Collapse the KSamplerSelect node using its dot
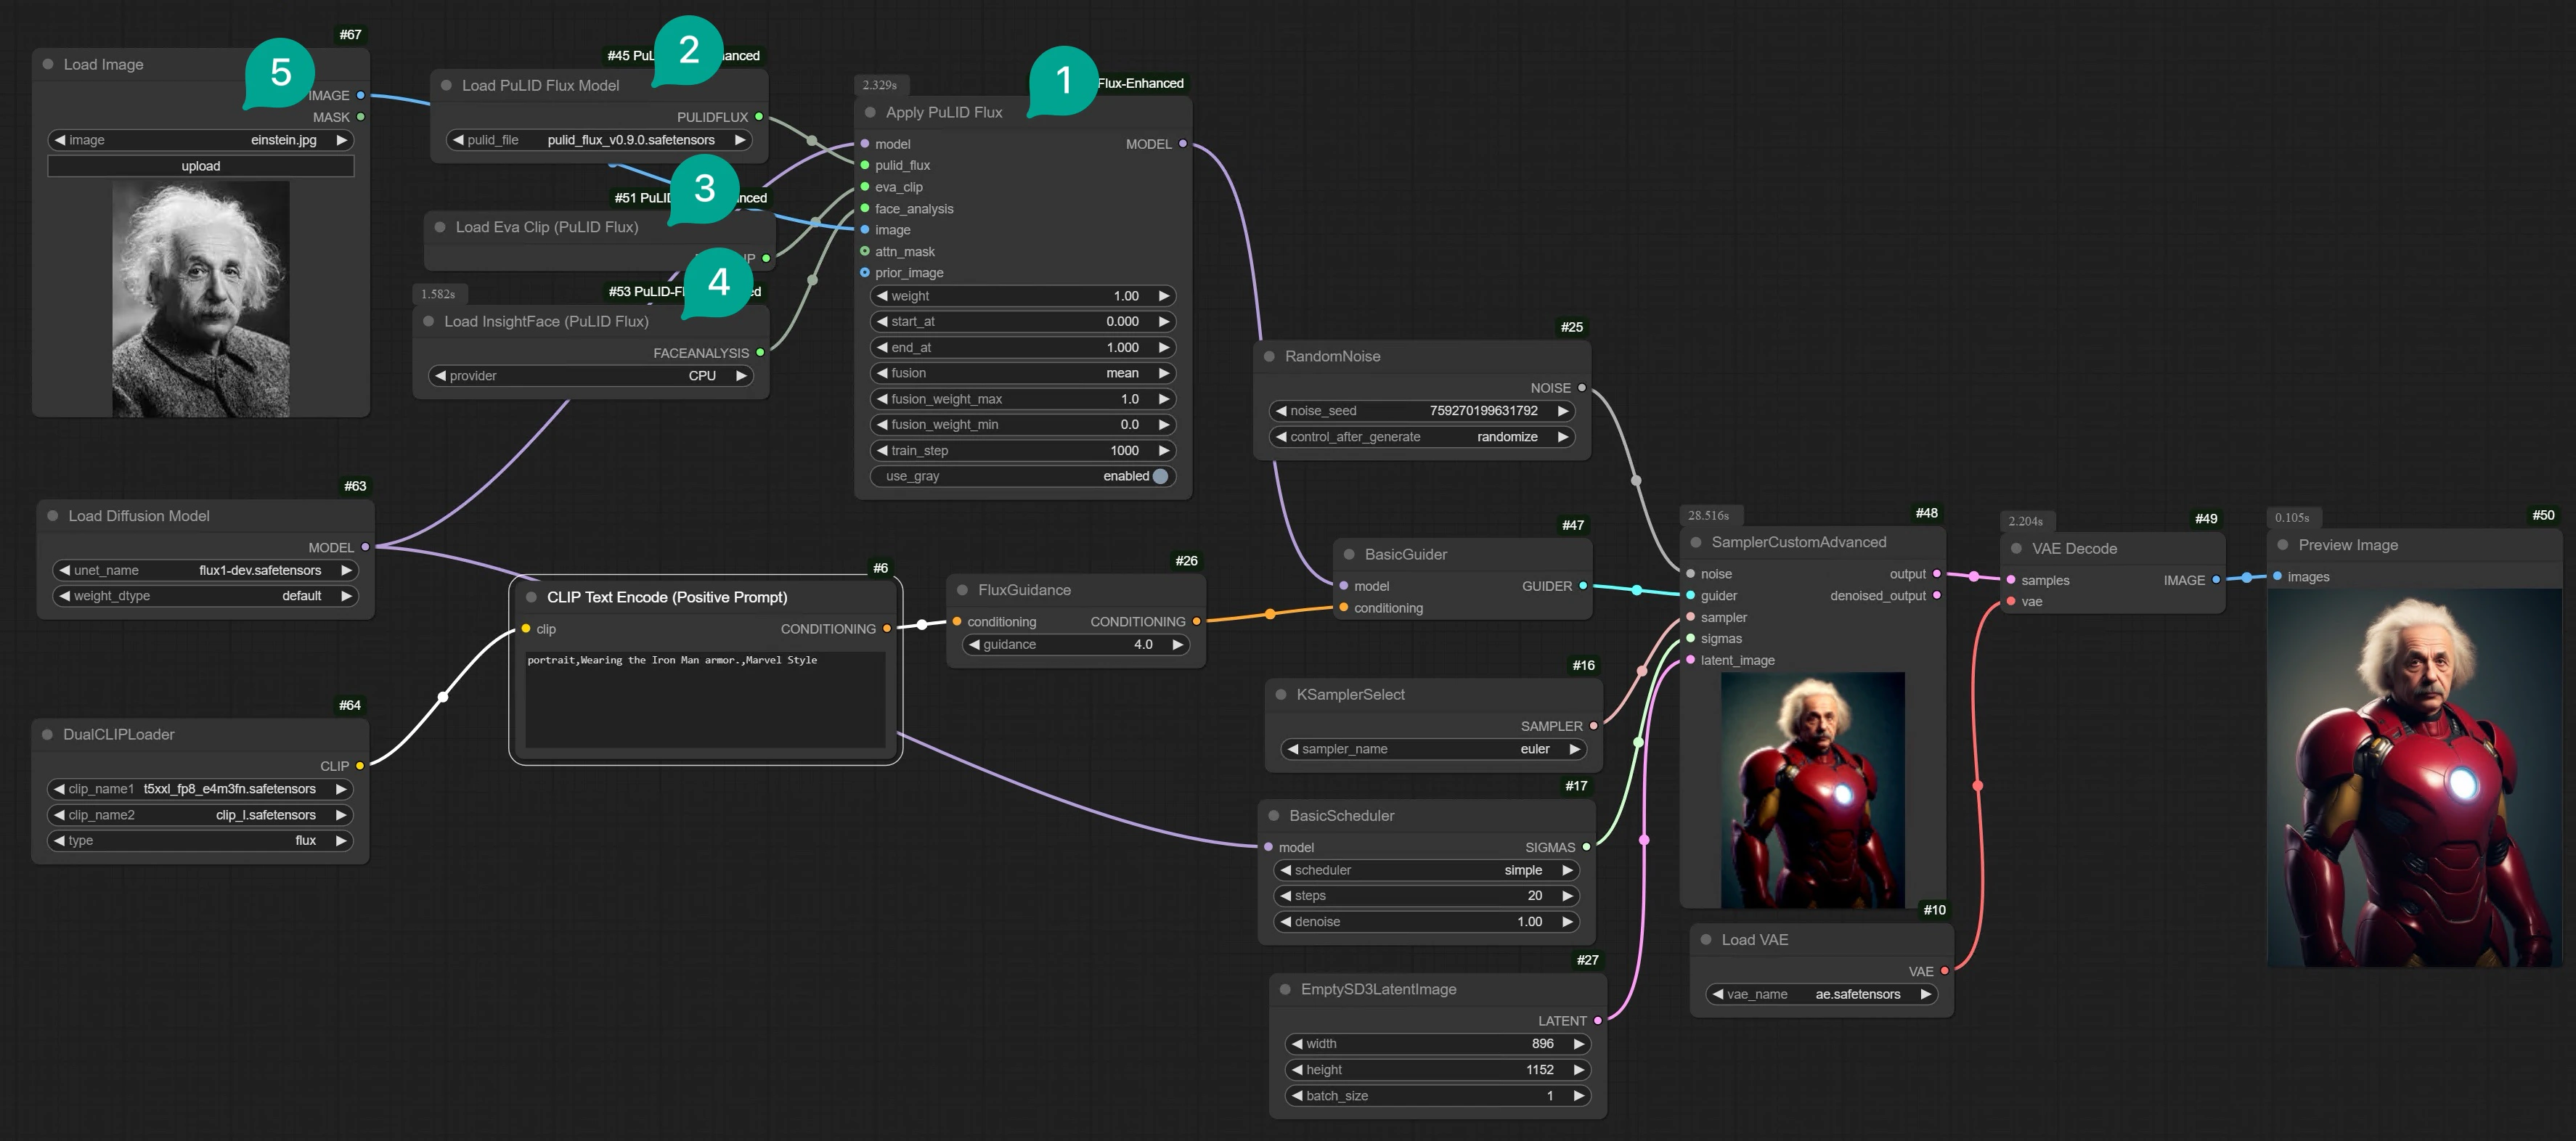This screenshot has width=2576, height=1141. pyautogui.click(x=1281, y=694)
